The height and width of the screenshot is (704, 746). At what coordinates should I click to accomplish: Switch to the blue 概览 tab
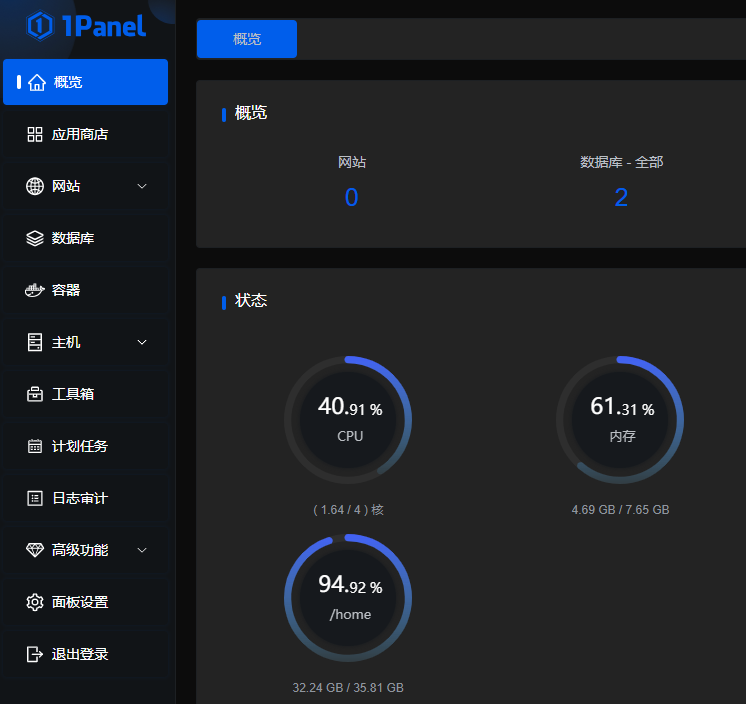pyautogui.click(x=247, y=39)
